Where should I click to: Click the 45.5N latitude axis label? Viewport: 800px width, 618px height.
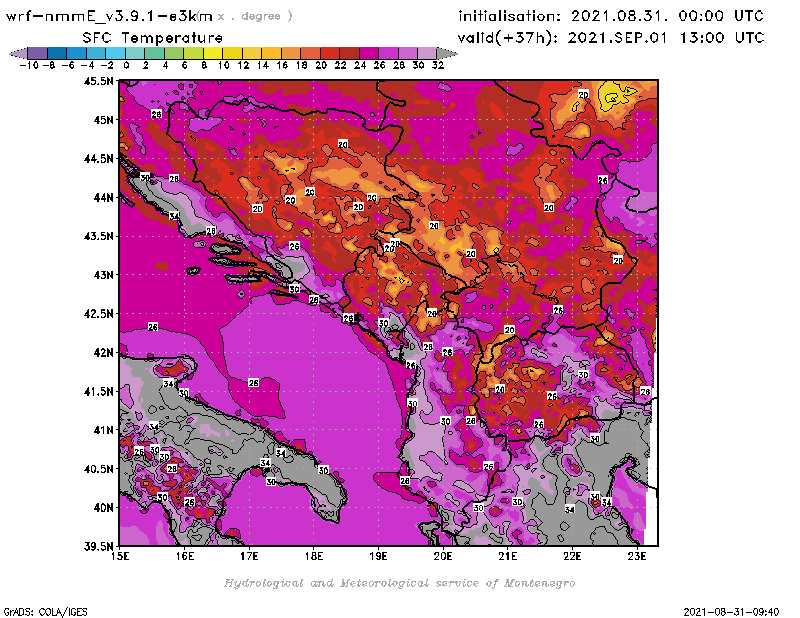(x=98, y=81)
